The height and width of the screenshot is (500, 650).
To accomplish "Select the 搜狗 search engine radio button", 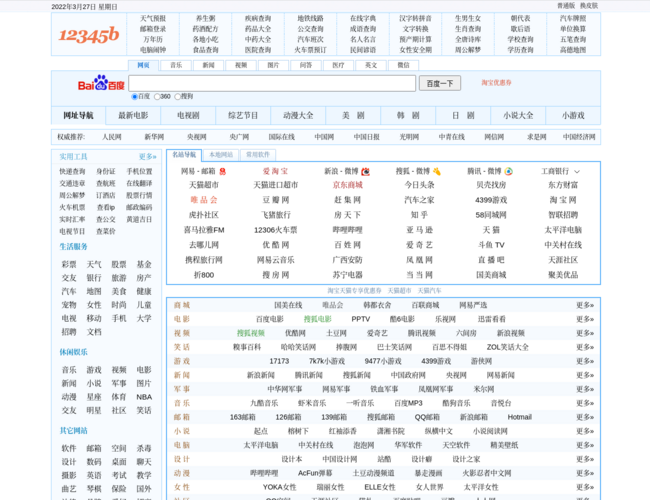I will (177, 97).
